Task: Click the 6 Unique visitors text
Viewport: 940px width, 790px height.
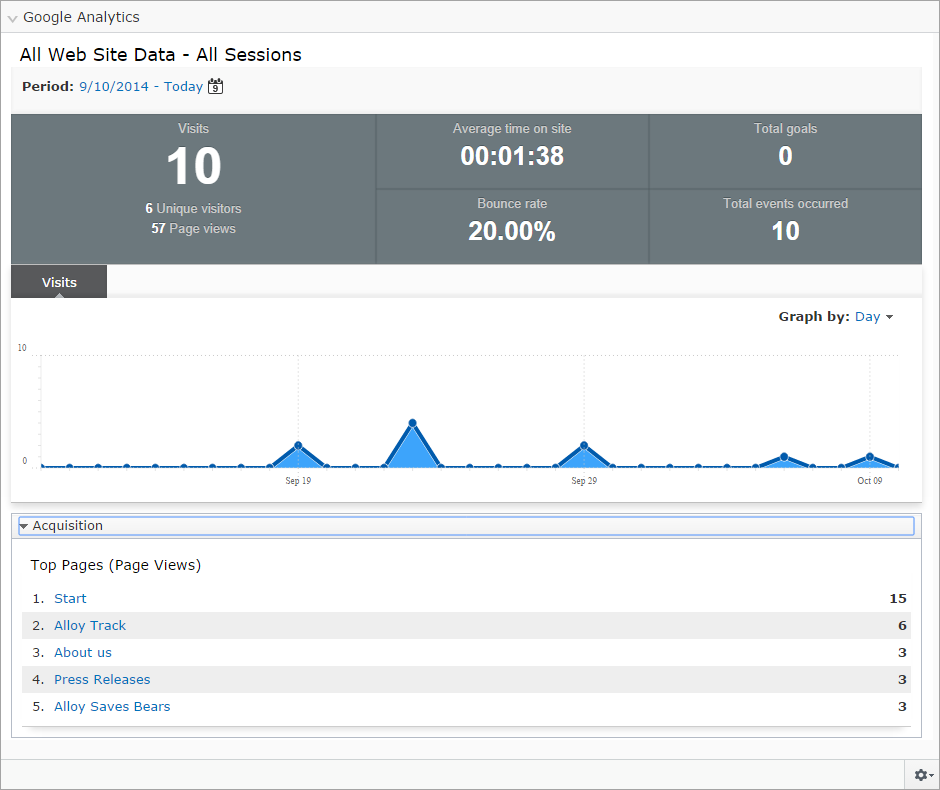Action: pos(193,209)
